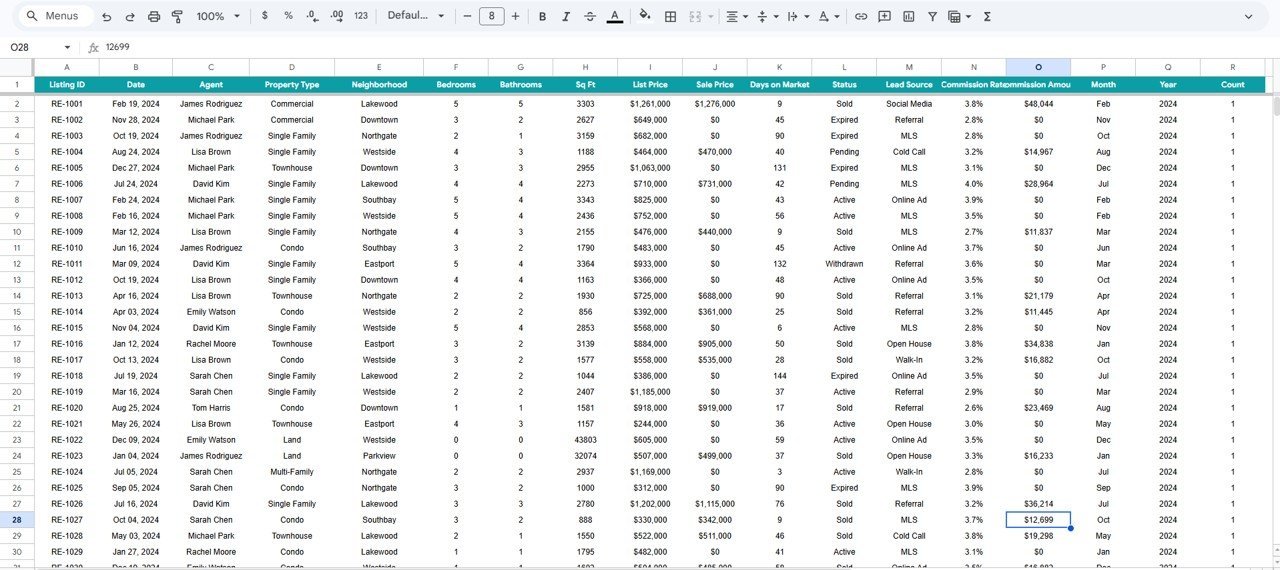Create a filter with the funnel icon

pyautogui.click(x=933, y=17)
